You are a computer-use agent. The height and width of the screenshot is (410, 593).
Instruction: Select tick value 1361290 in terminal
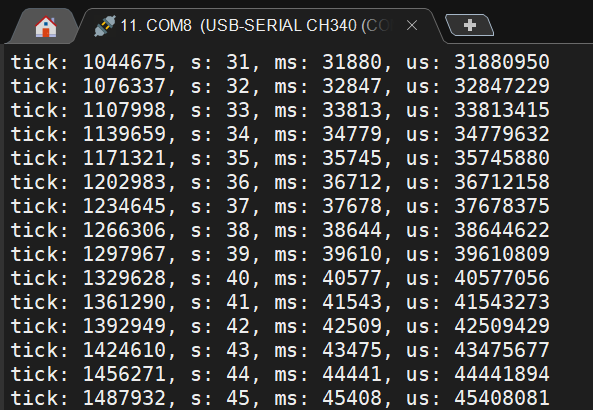(x=124, y=302)
